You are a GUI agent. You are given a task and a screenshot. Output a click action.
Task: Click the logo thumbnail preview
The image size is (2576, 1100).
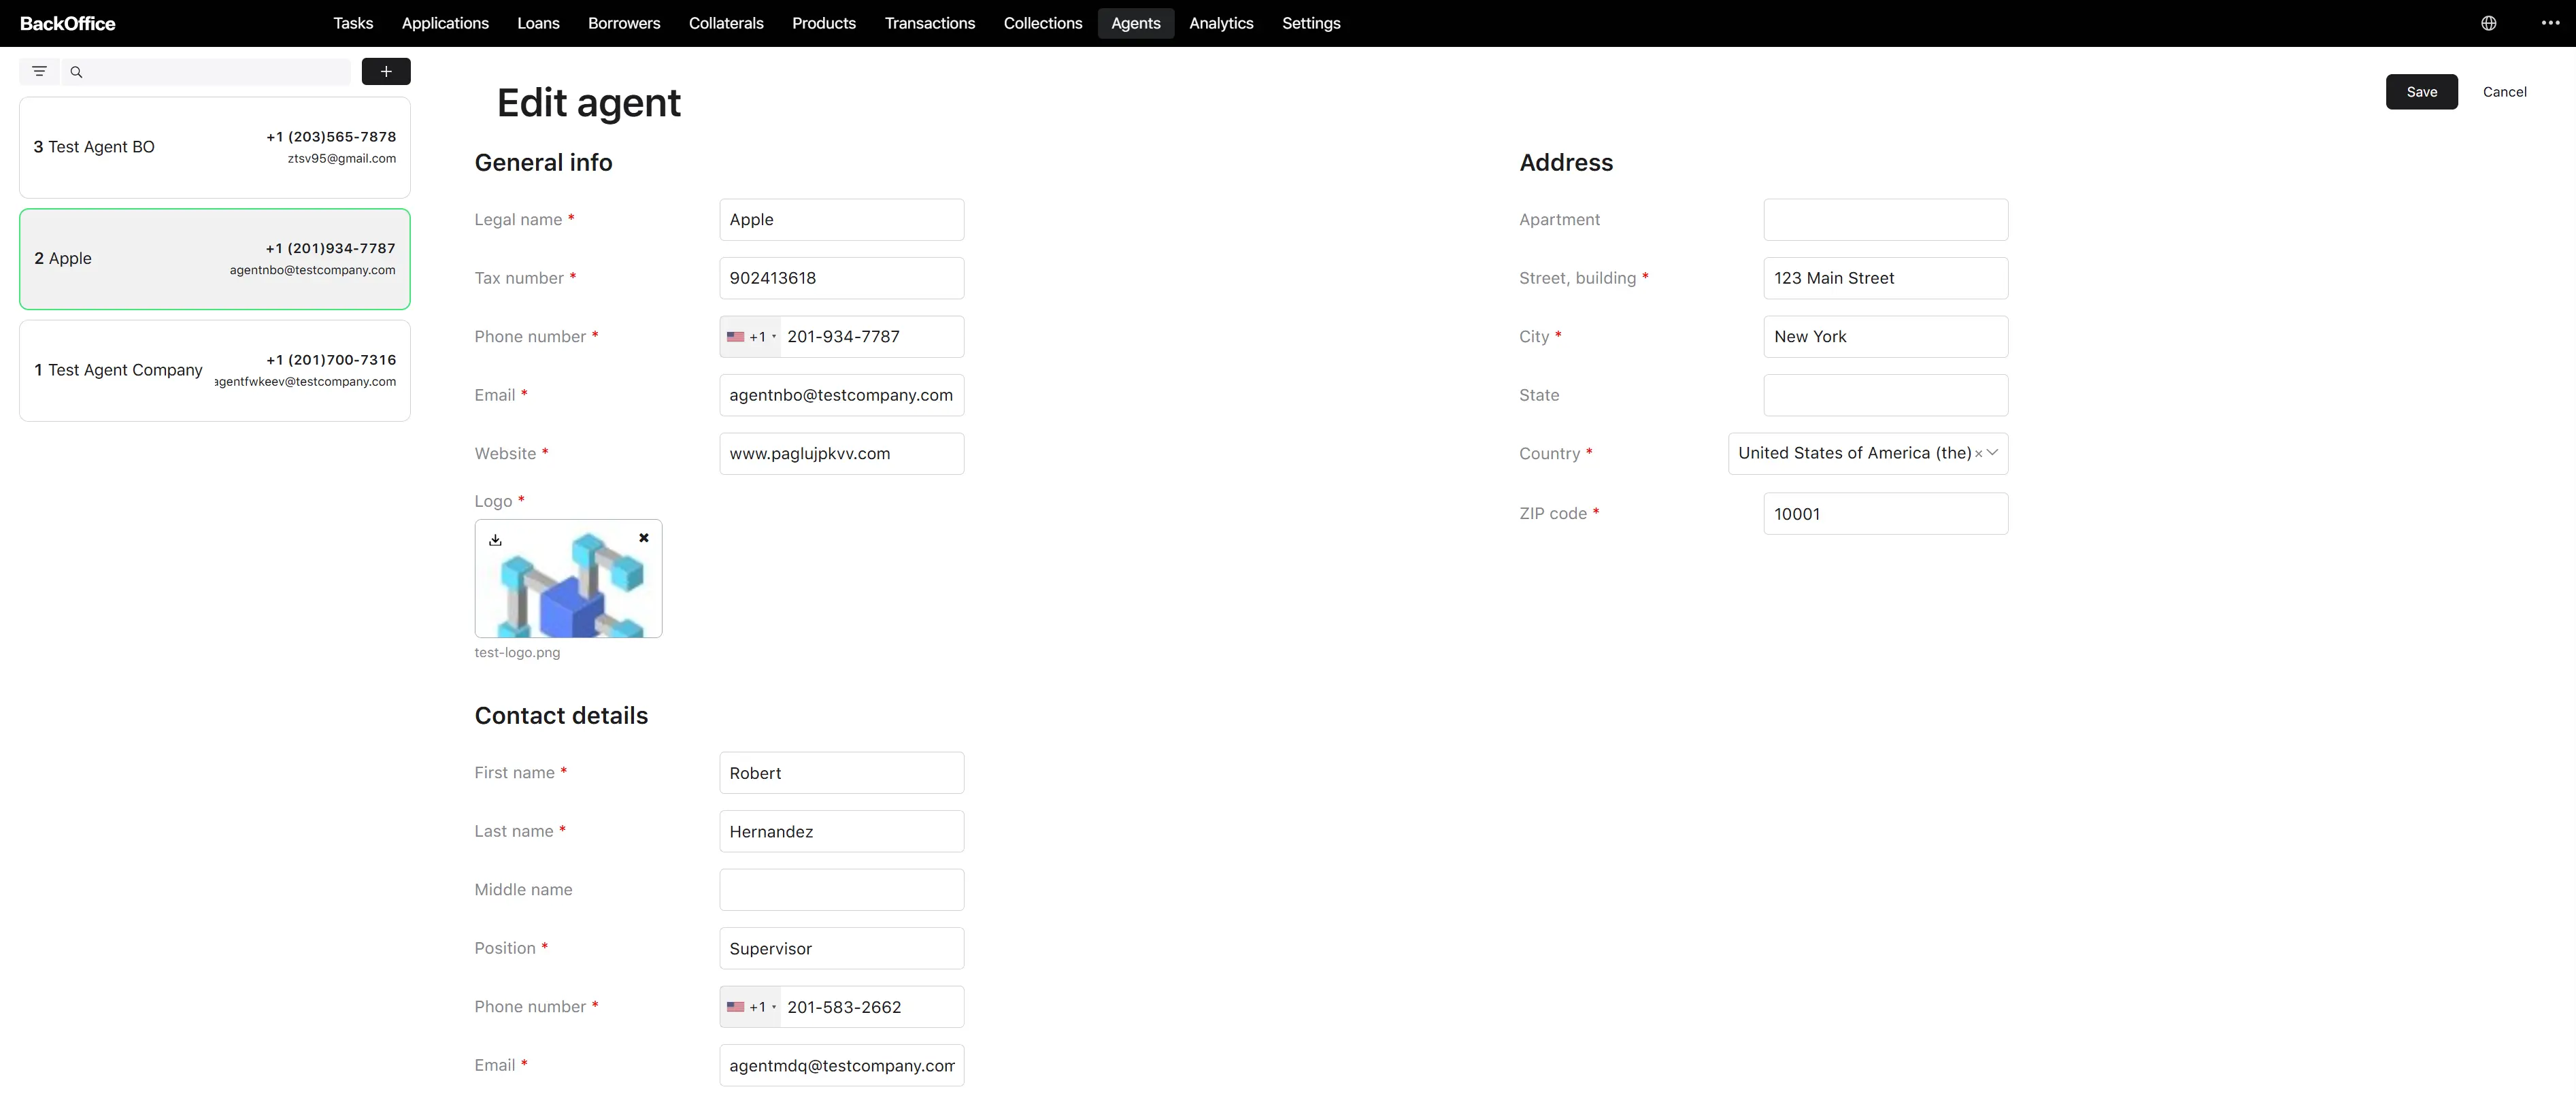click(568, 578)
